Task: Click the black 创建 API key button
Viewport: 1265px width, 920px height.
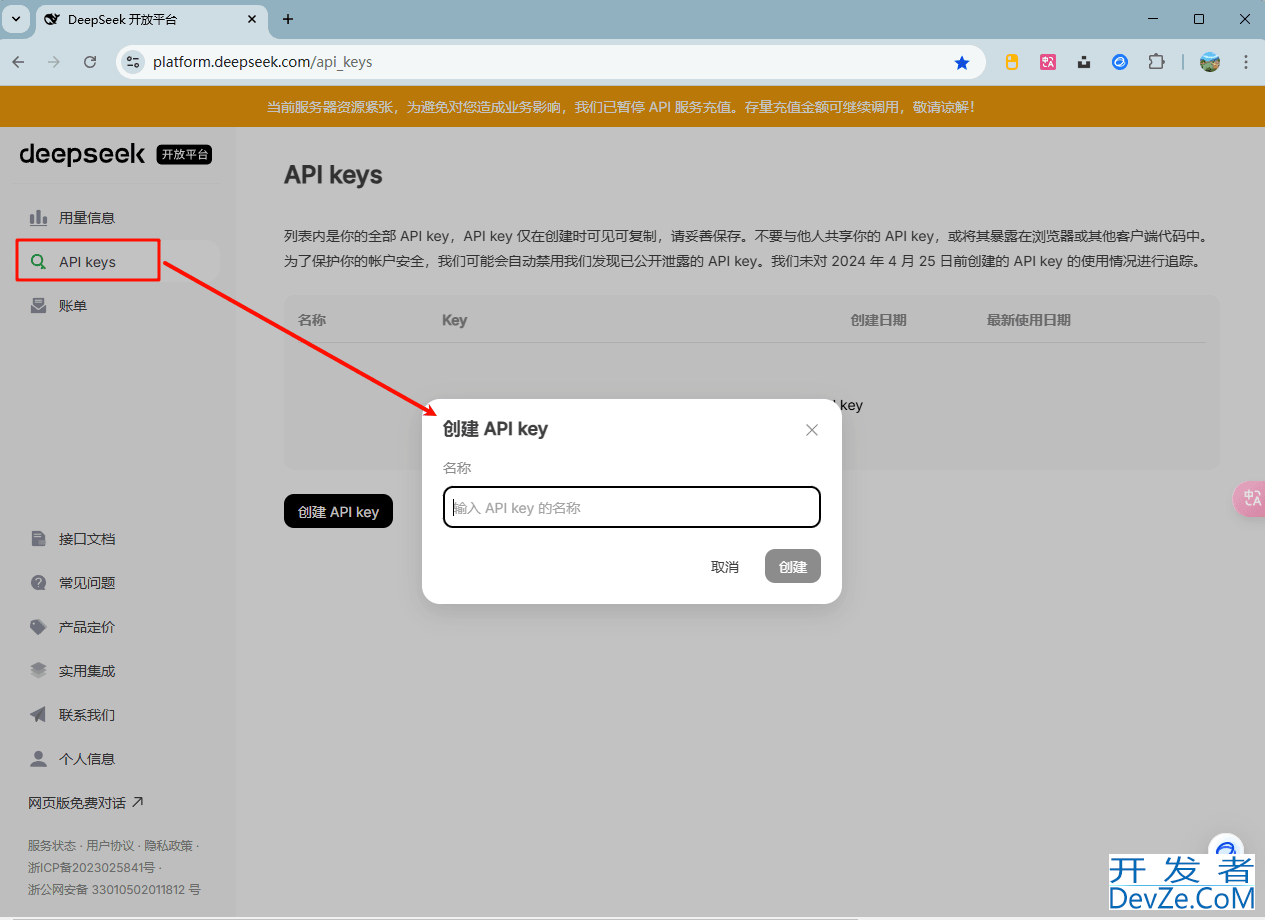Action: tap(338, 511)
